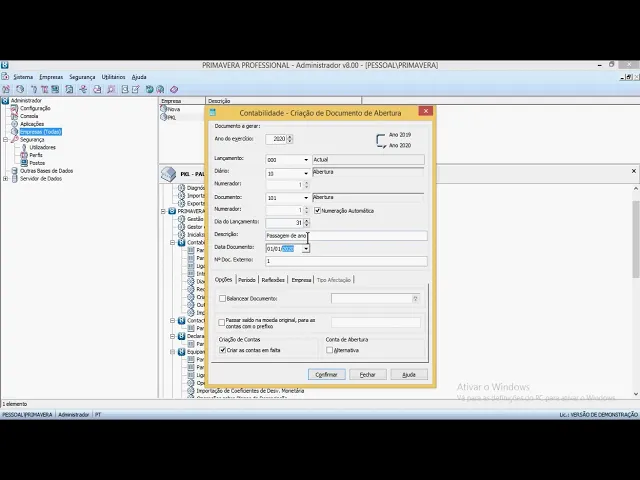
Task: Select Outras Bases de Dados node
Action: coord(47,171)
